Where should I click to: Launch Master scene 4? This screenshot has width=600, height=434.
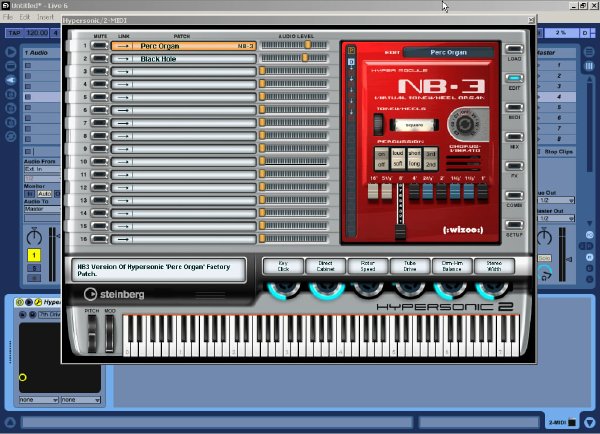(556, 97)
